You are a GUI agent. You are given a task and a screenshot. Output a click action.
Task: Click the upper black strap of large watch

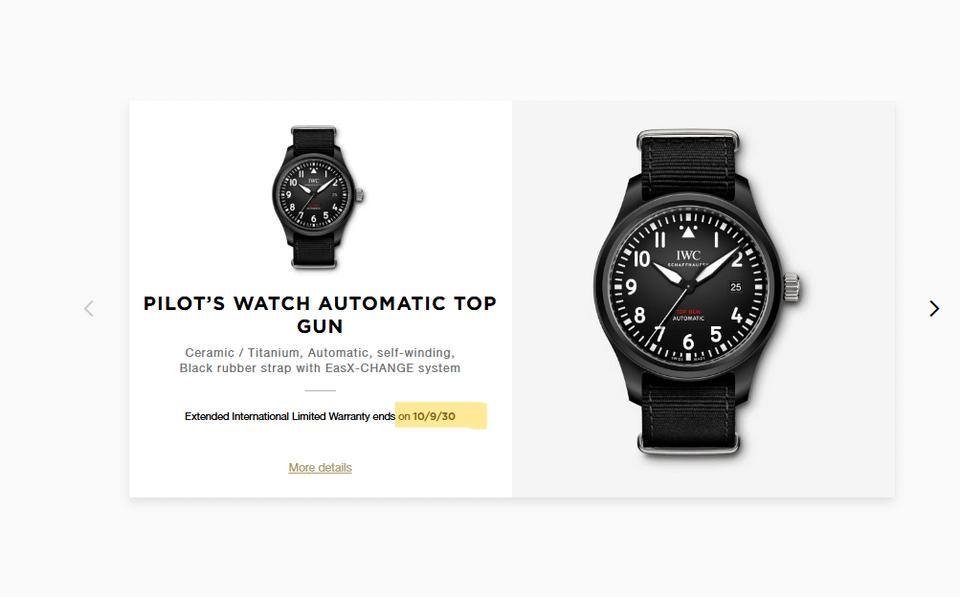(x=688, y=164)
